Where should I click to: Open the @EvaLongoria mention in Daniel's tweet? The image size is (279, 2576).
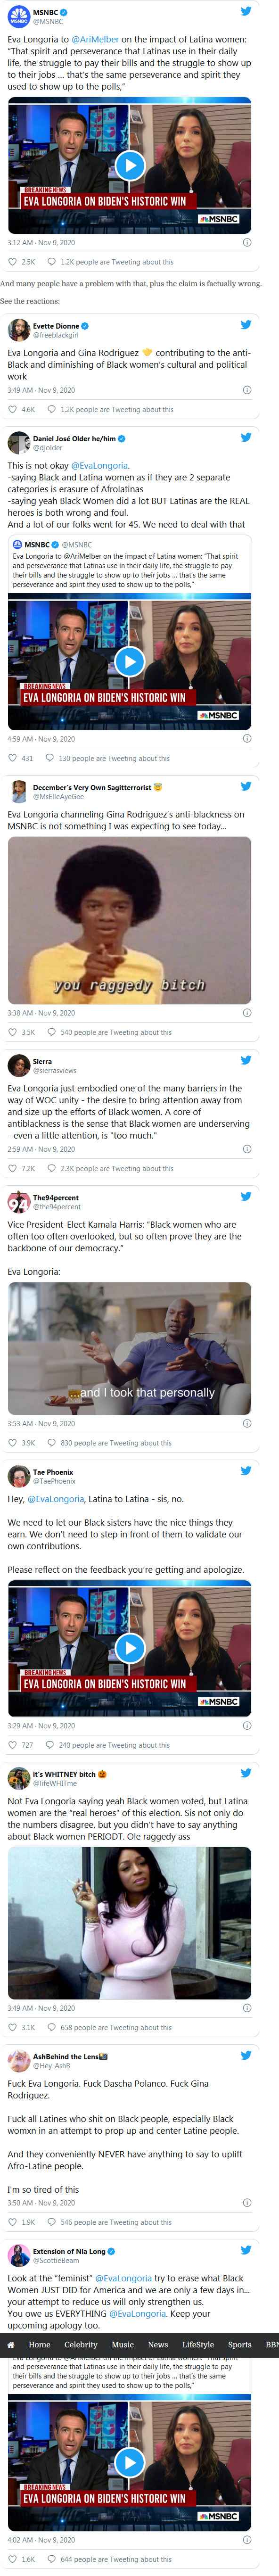tap(99, 465)
